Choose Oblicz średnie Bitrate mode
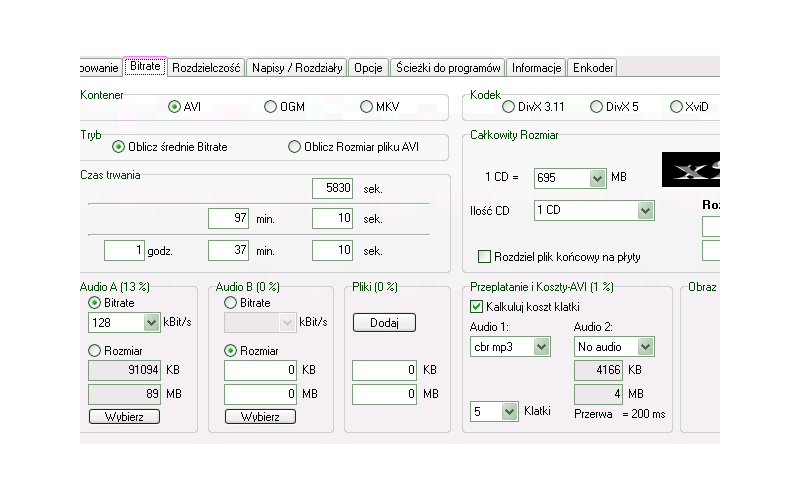Screen dimensions: 800x500 click(118, 147)
